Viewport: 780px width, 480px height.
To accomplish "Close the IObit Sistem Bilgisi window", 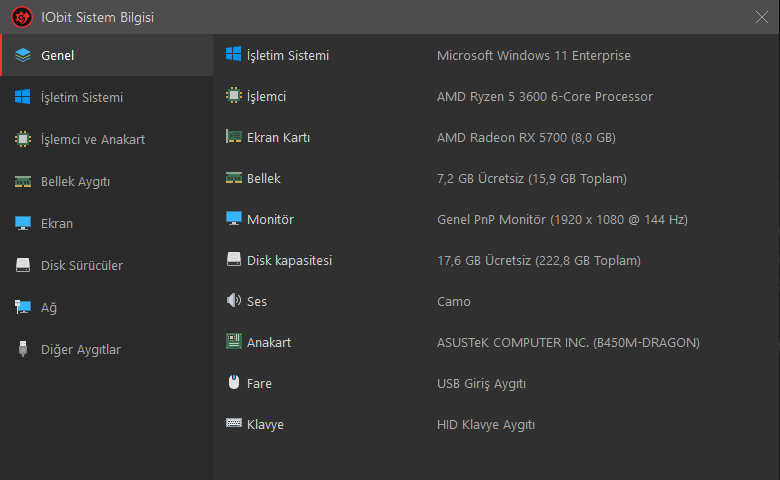I will [x=762, y=17].
